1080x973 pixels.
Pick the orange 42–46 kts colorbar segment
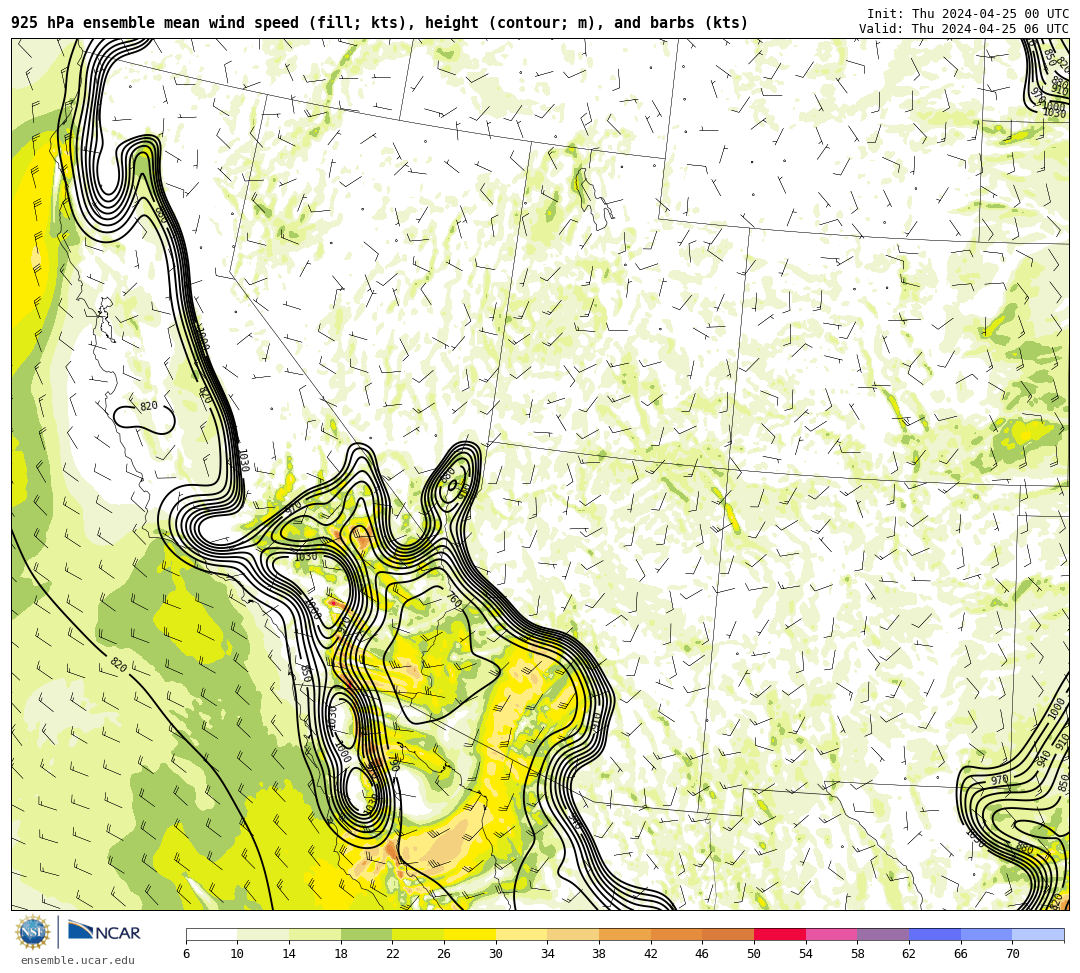676,934
